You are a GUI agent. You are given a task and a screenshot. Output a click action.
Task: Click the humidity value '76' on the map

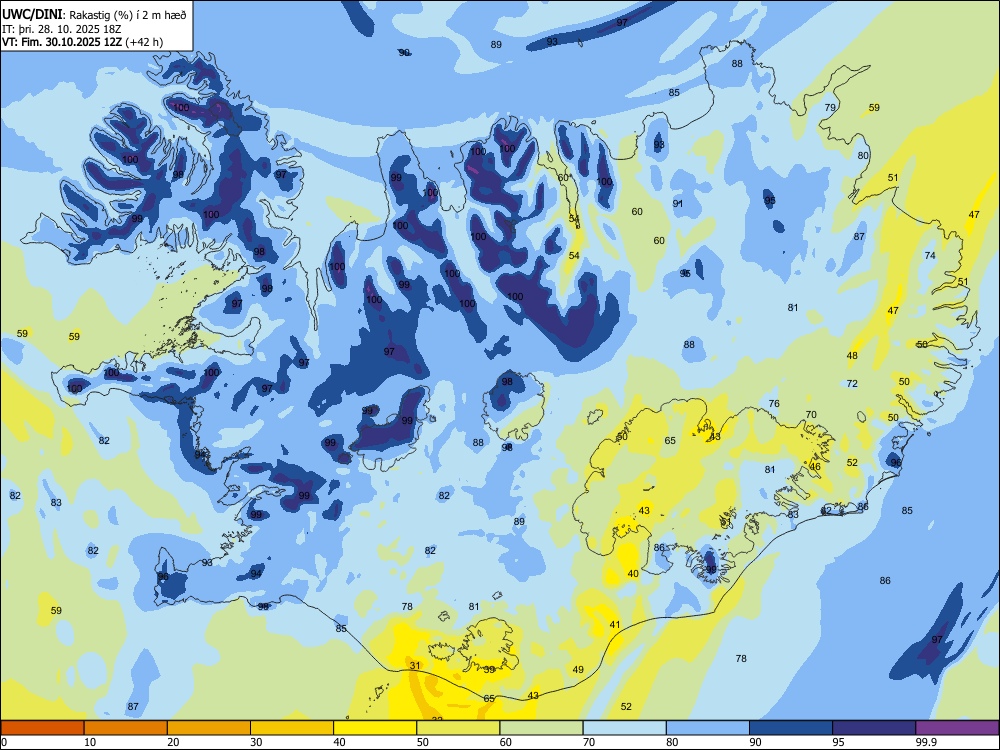(774, 403)
